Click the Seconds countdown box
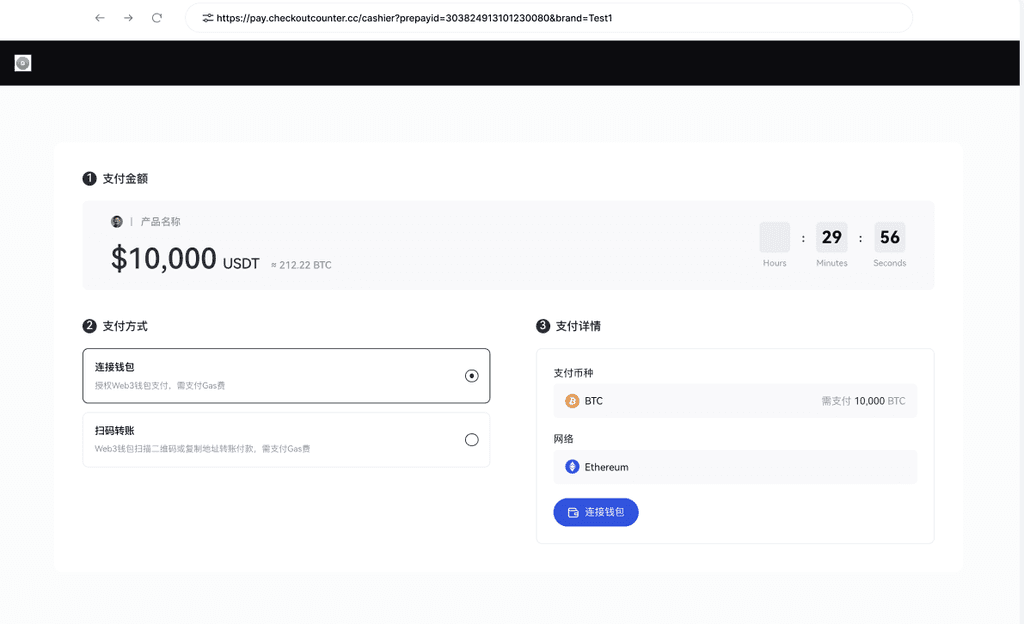1024x624 pixels. (x=889, y=238)
